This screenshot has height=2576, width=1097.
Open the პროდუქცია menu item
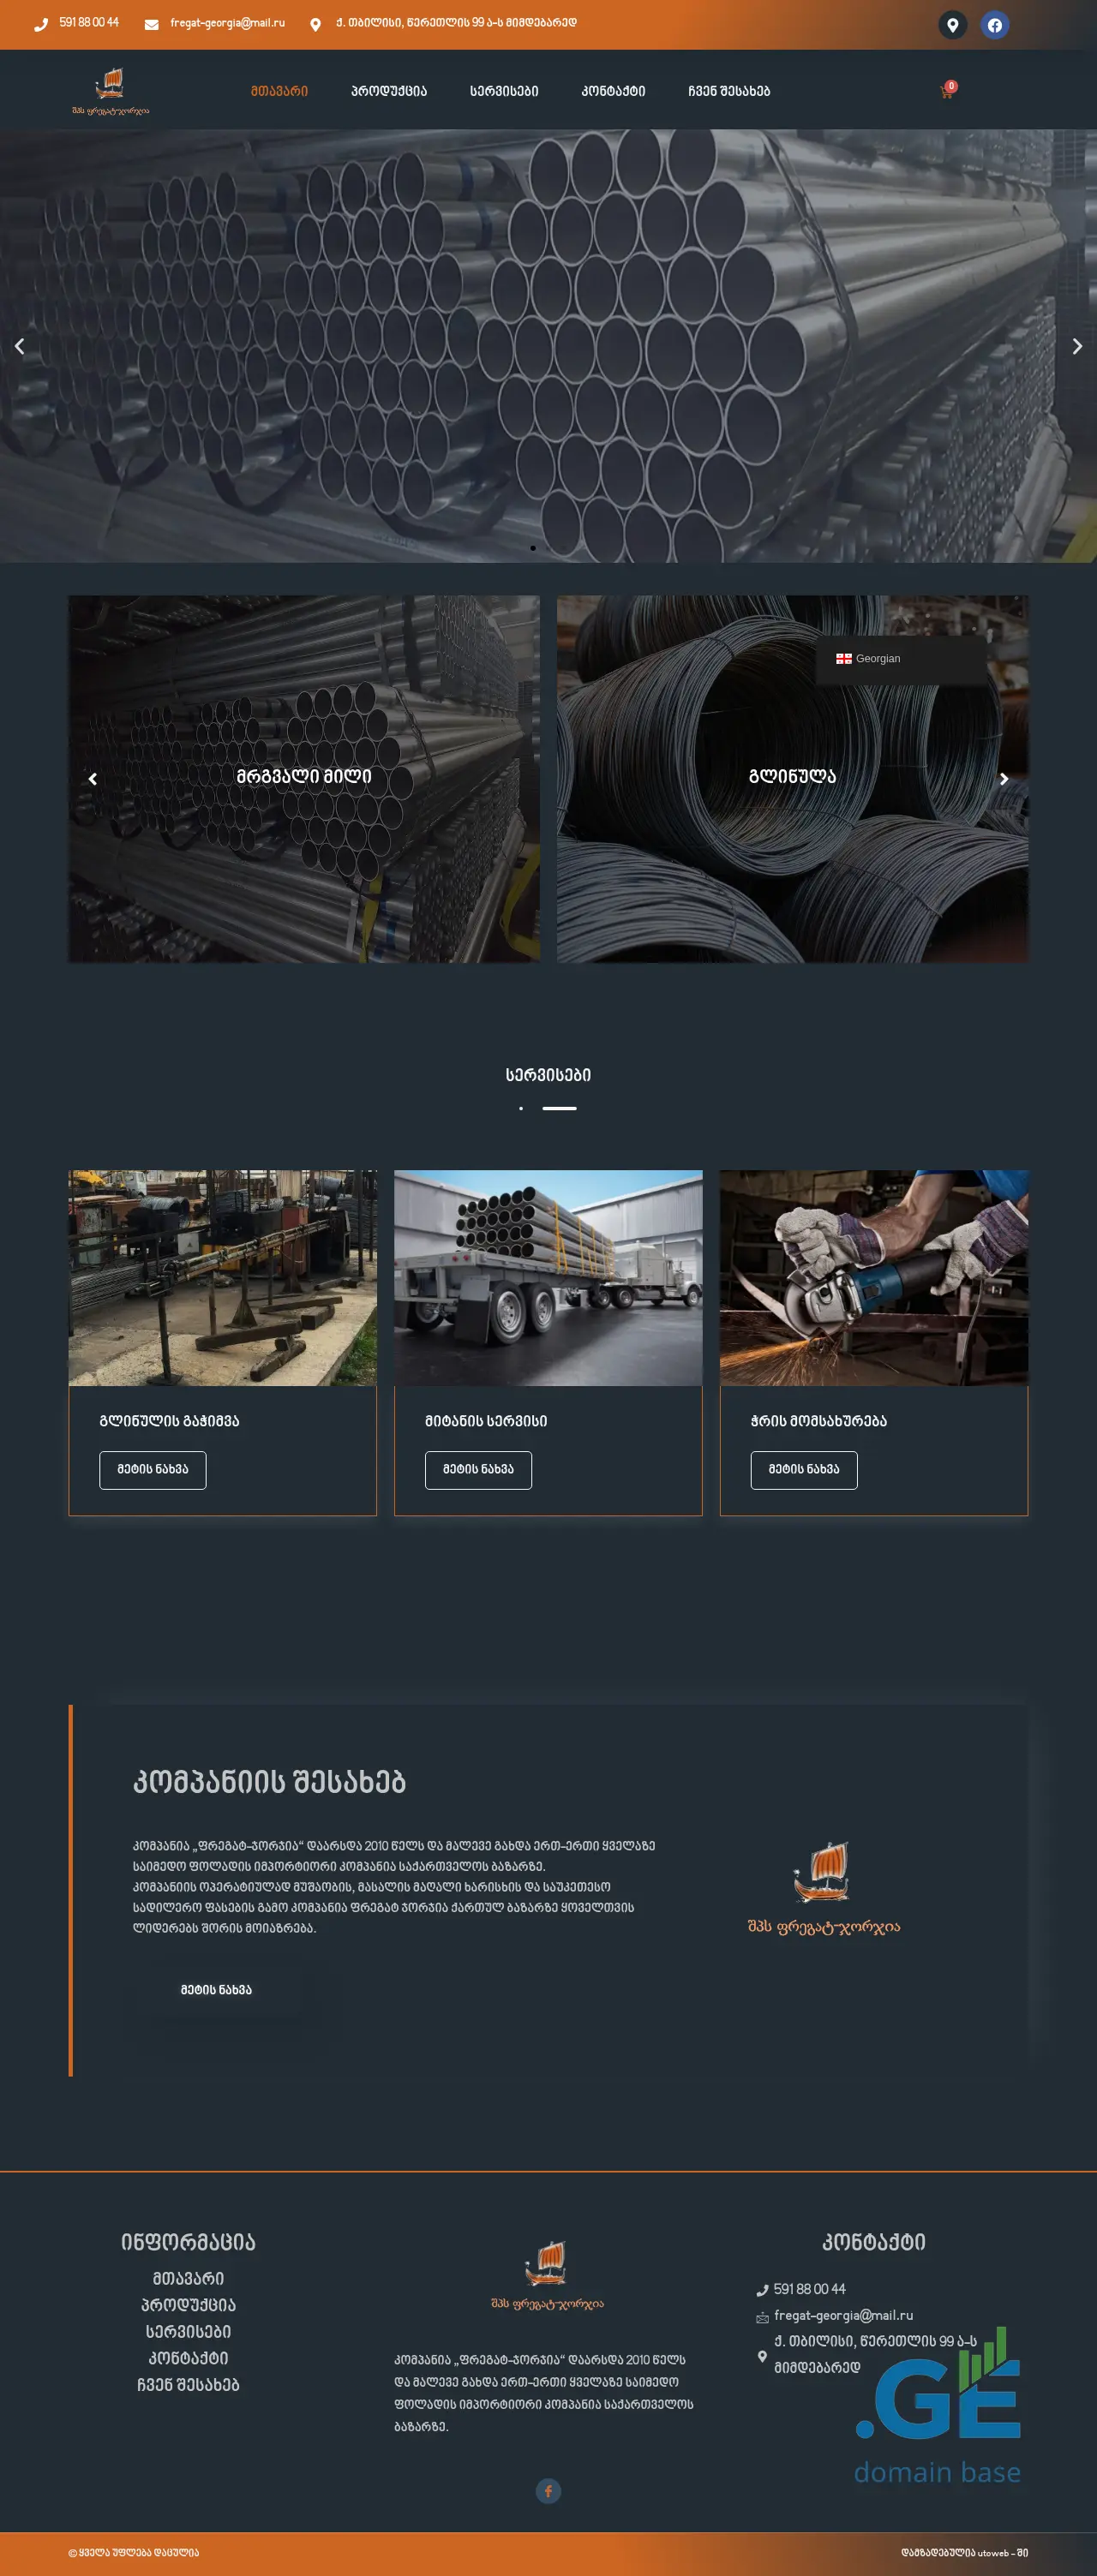(388, 91)
